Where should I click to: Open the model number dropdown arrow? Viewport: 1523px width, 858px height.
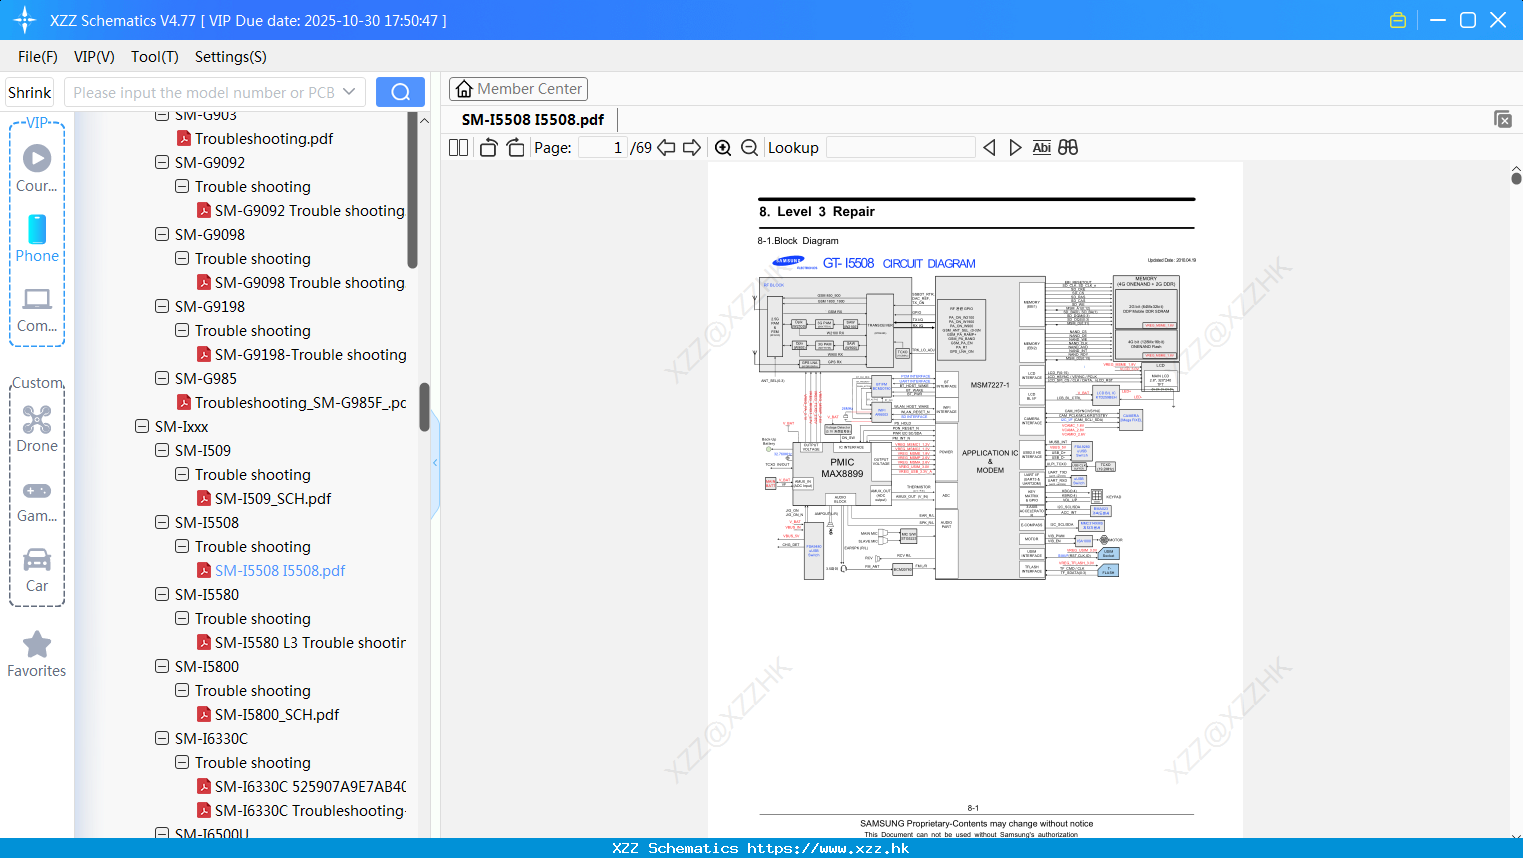click(x=349, y=92)
